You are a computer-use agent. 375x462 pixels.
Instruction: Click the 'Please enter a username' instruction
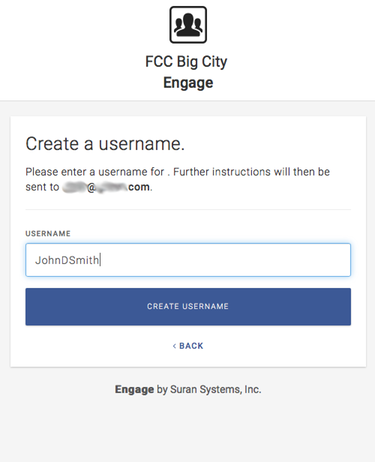pyautogui.click(x=95, y=172)
